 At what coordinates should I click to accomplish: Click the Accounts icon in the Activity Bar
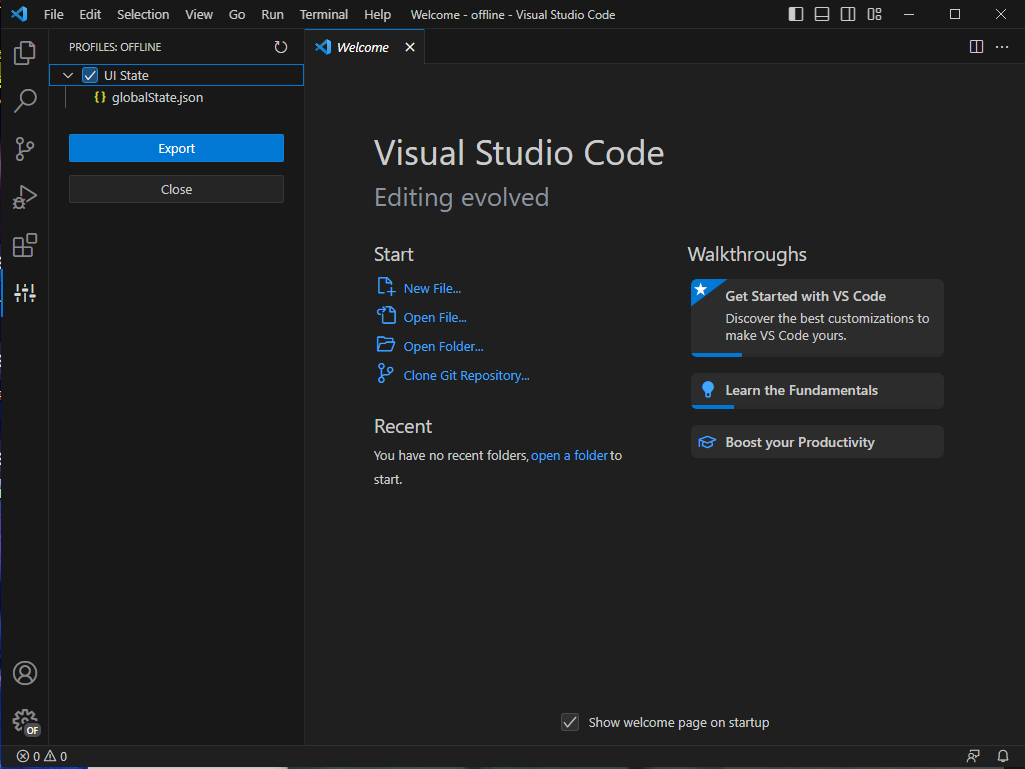[x=24, y=673]
